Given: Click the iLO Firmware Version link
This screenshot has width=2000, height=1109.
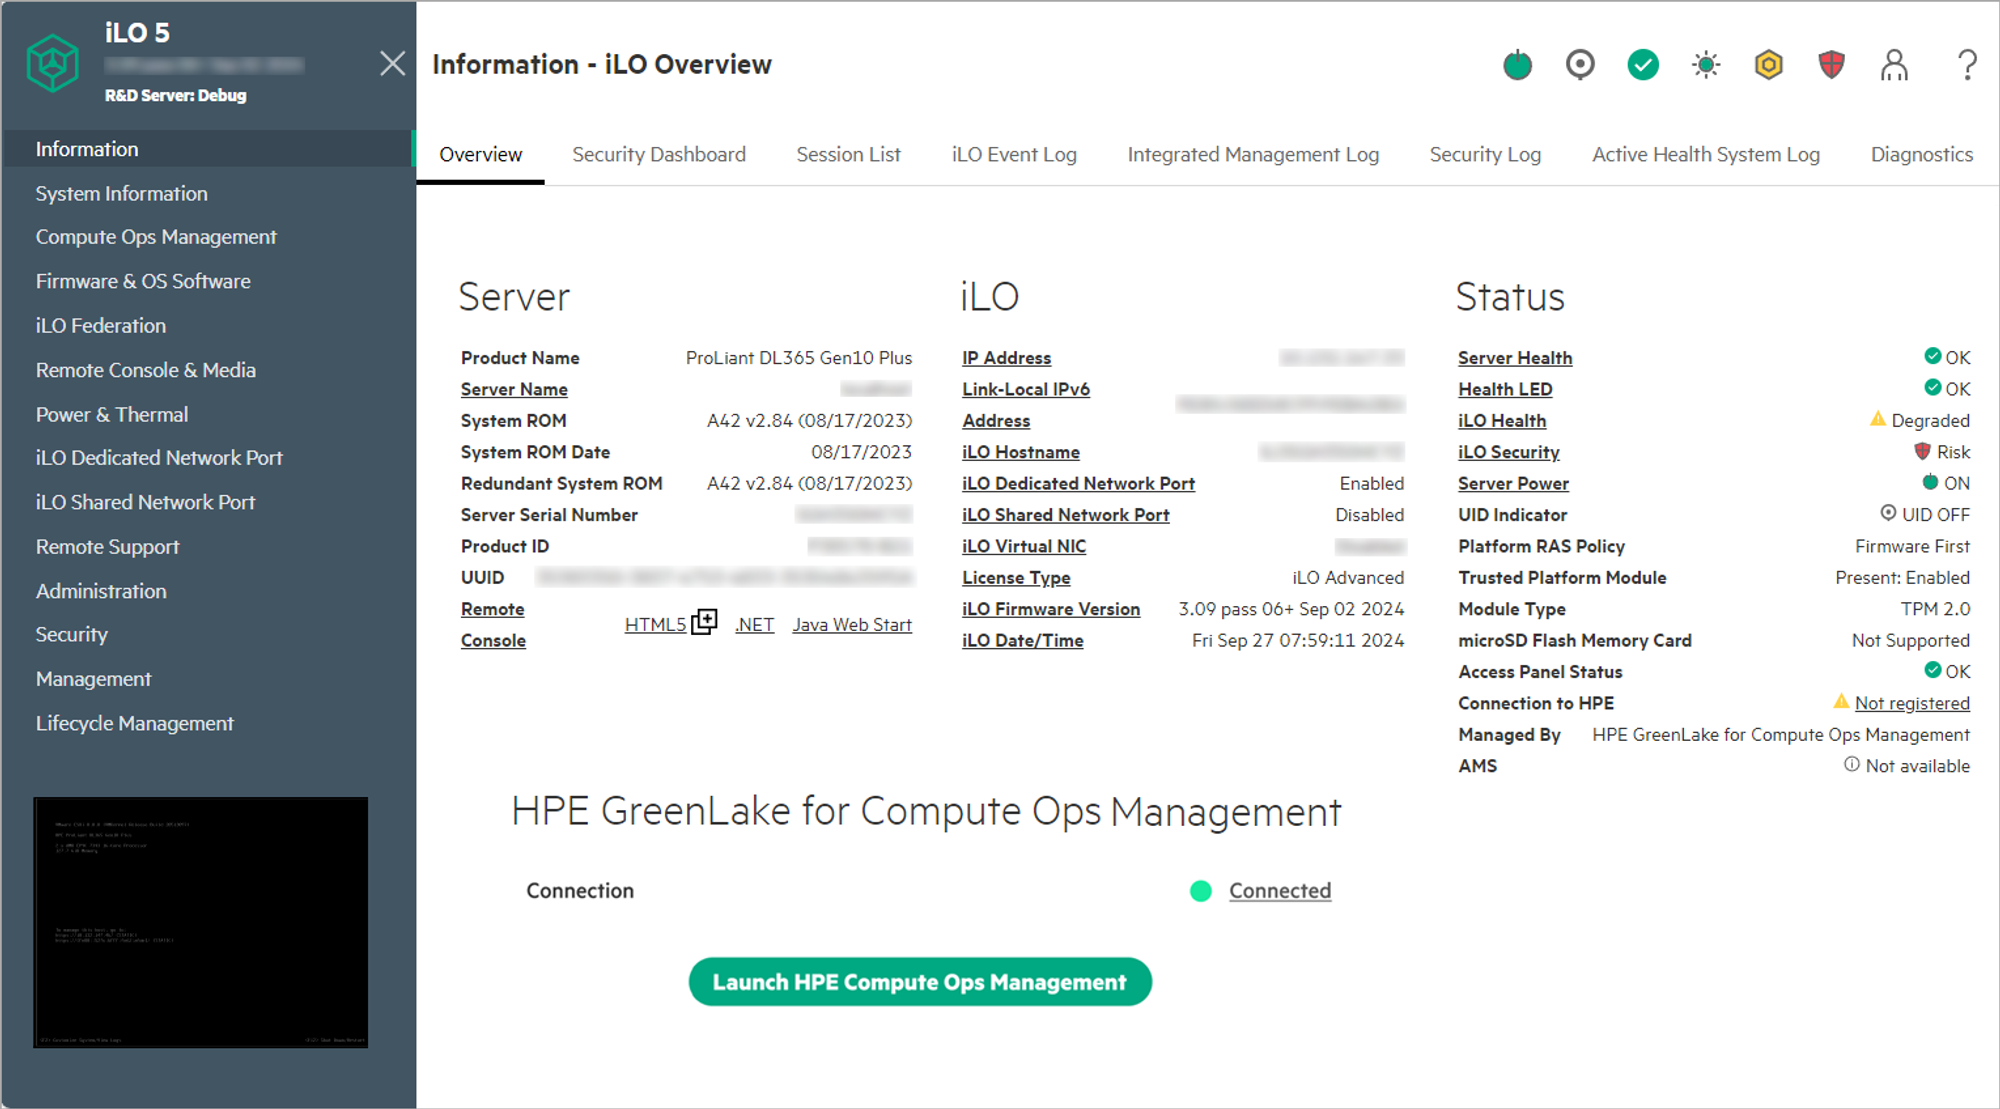Looking at the screenshot, I should click(1051, 609).
